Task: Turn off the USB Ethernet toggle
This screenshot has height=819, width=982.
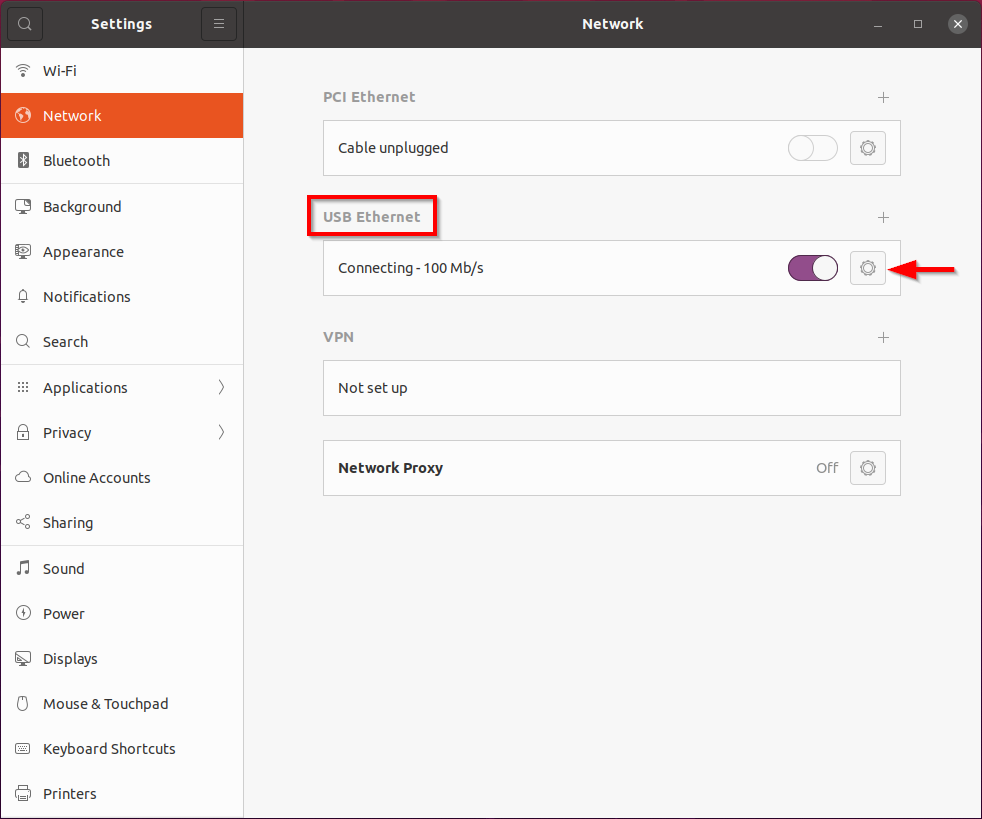Action: click(x=812, y=268)
